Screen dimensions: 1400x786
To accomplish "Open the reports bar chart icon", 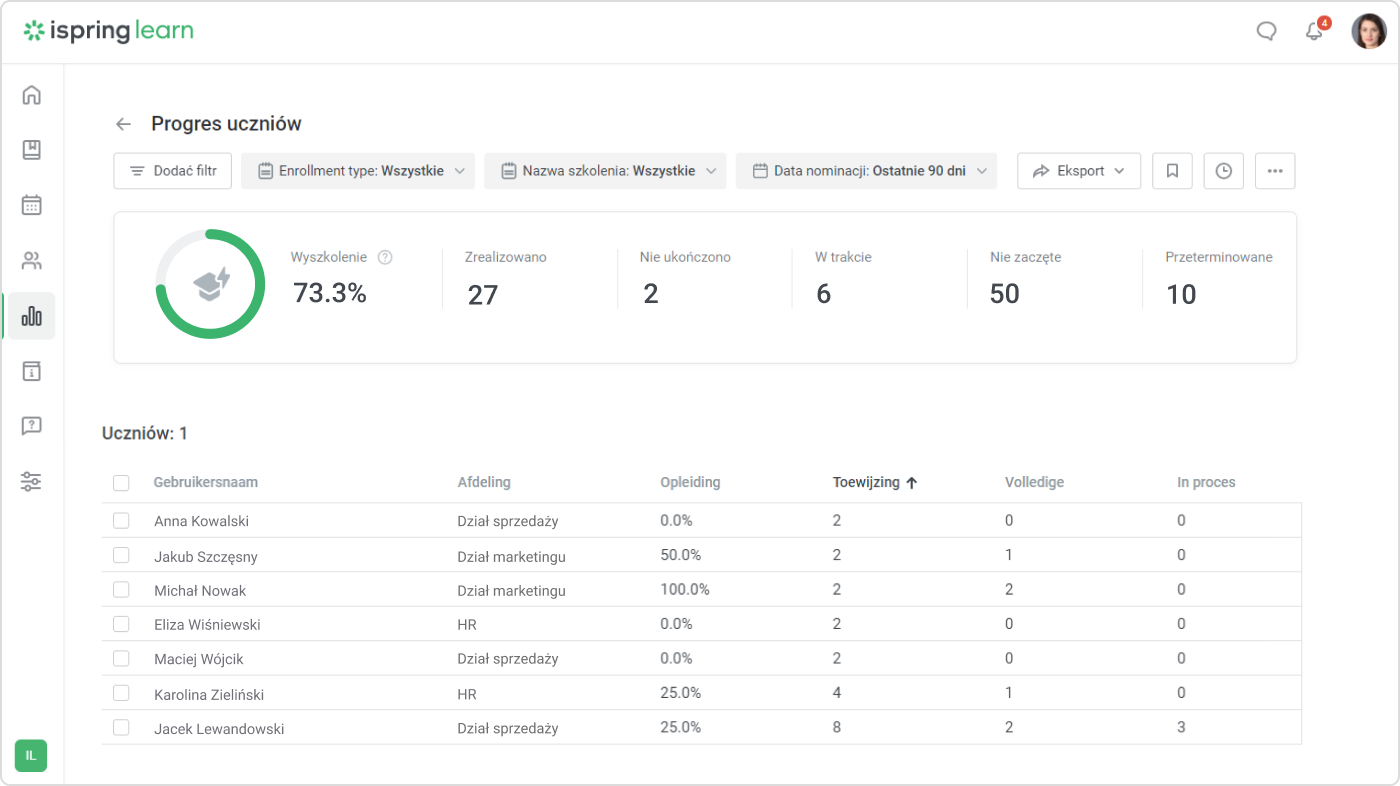I will (x=32, y=316).
